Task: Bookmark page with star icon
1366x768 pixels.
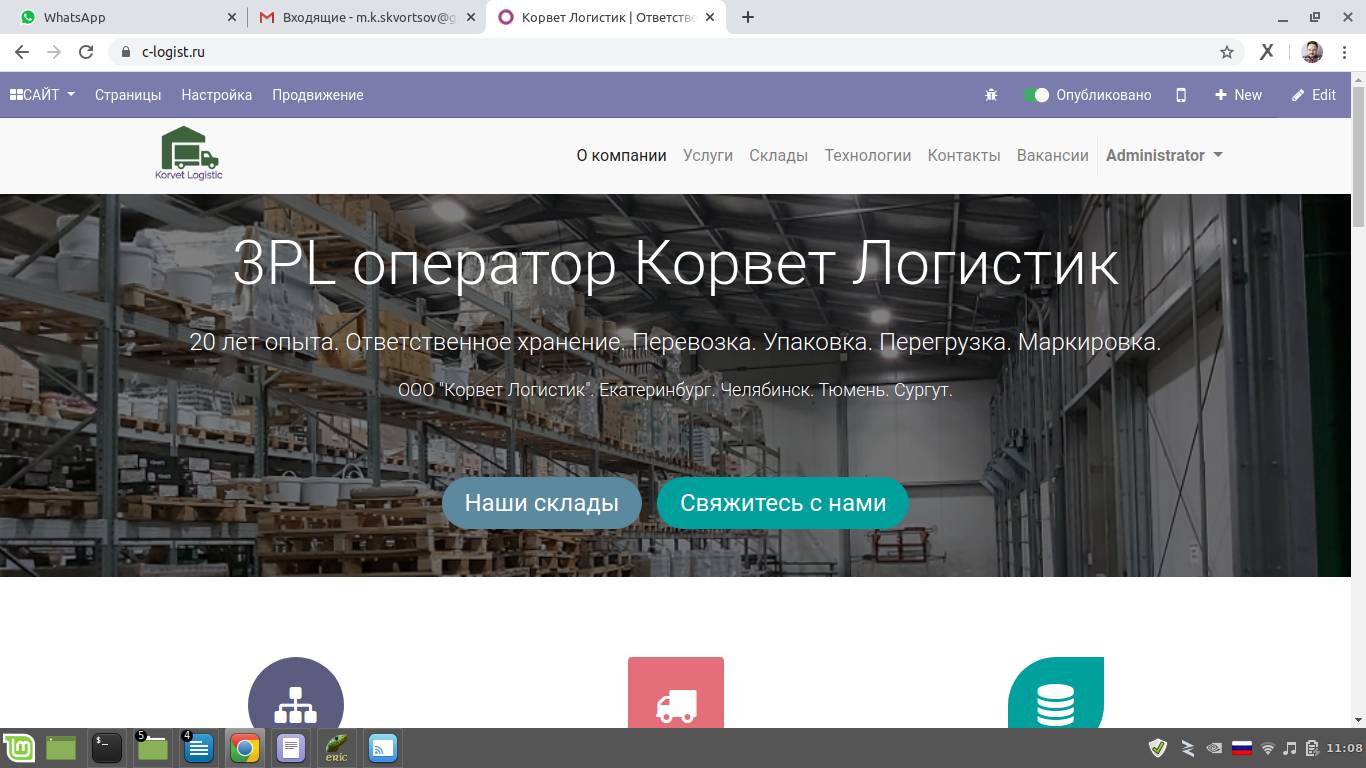Action: pyautogui.click(x=1227, y=52)
